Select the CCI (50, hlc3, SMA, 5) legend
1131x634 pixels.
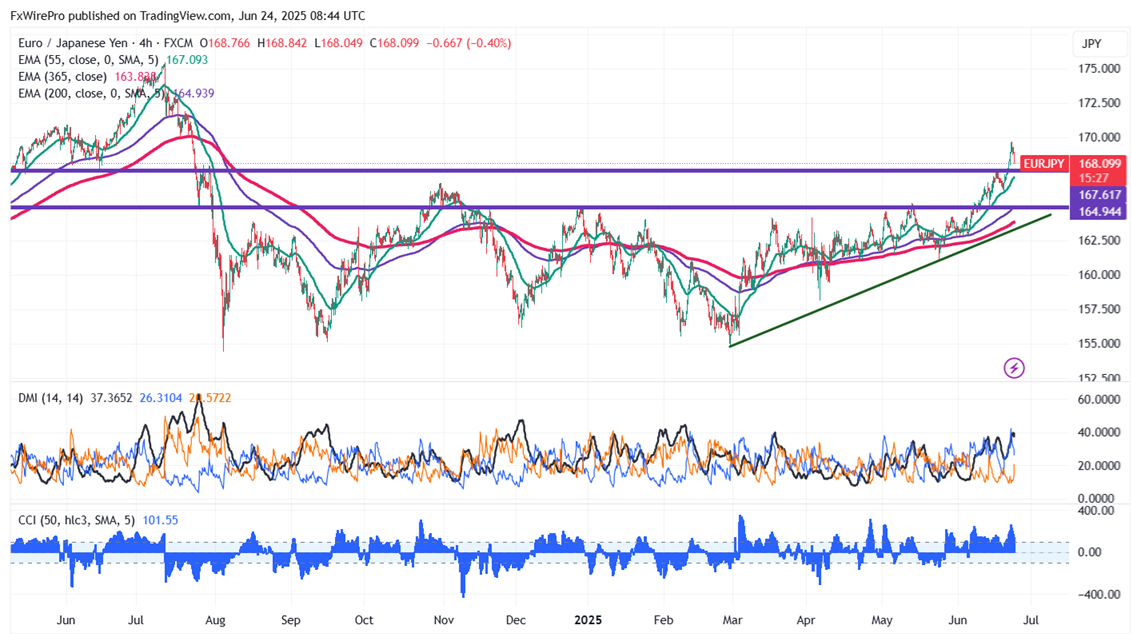pyautogui.click(x=76, y=520)
